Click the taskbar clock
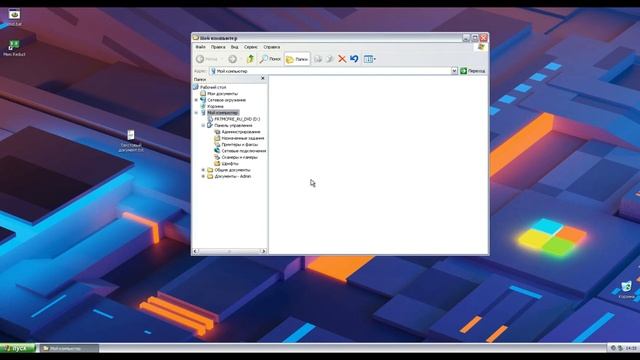 tap(631, 348)
